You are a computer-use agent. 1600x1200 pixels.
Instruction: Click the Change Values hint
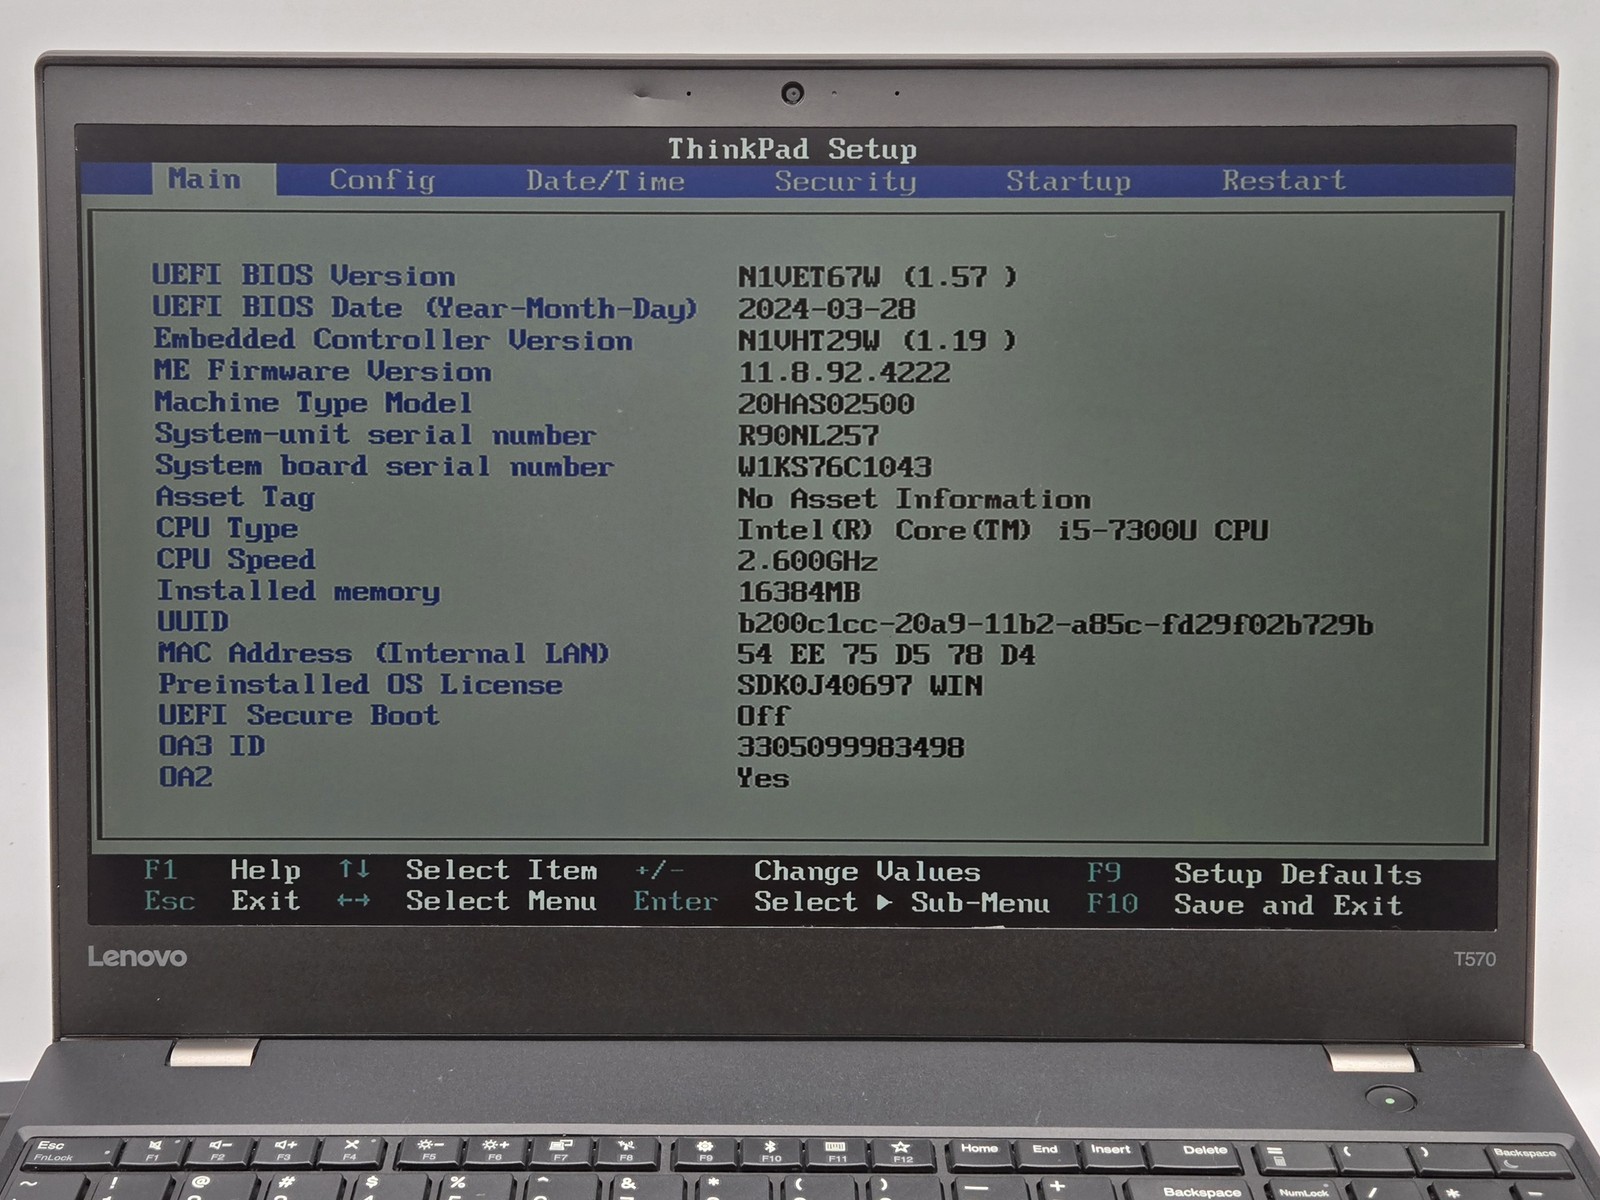coord(867,872)
